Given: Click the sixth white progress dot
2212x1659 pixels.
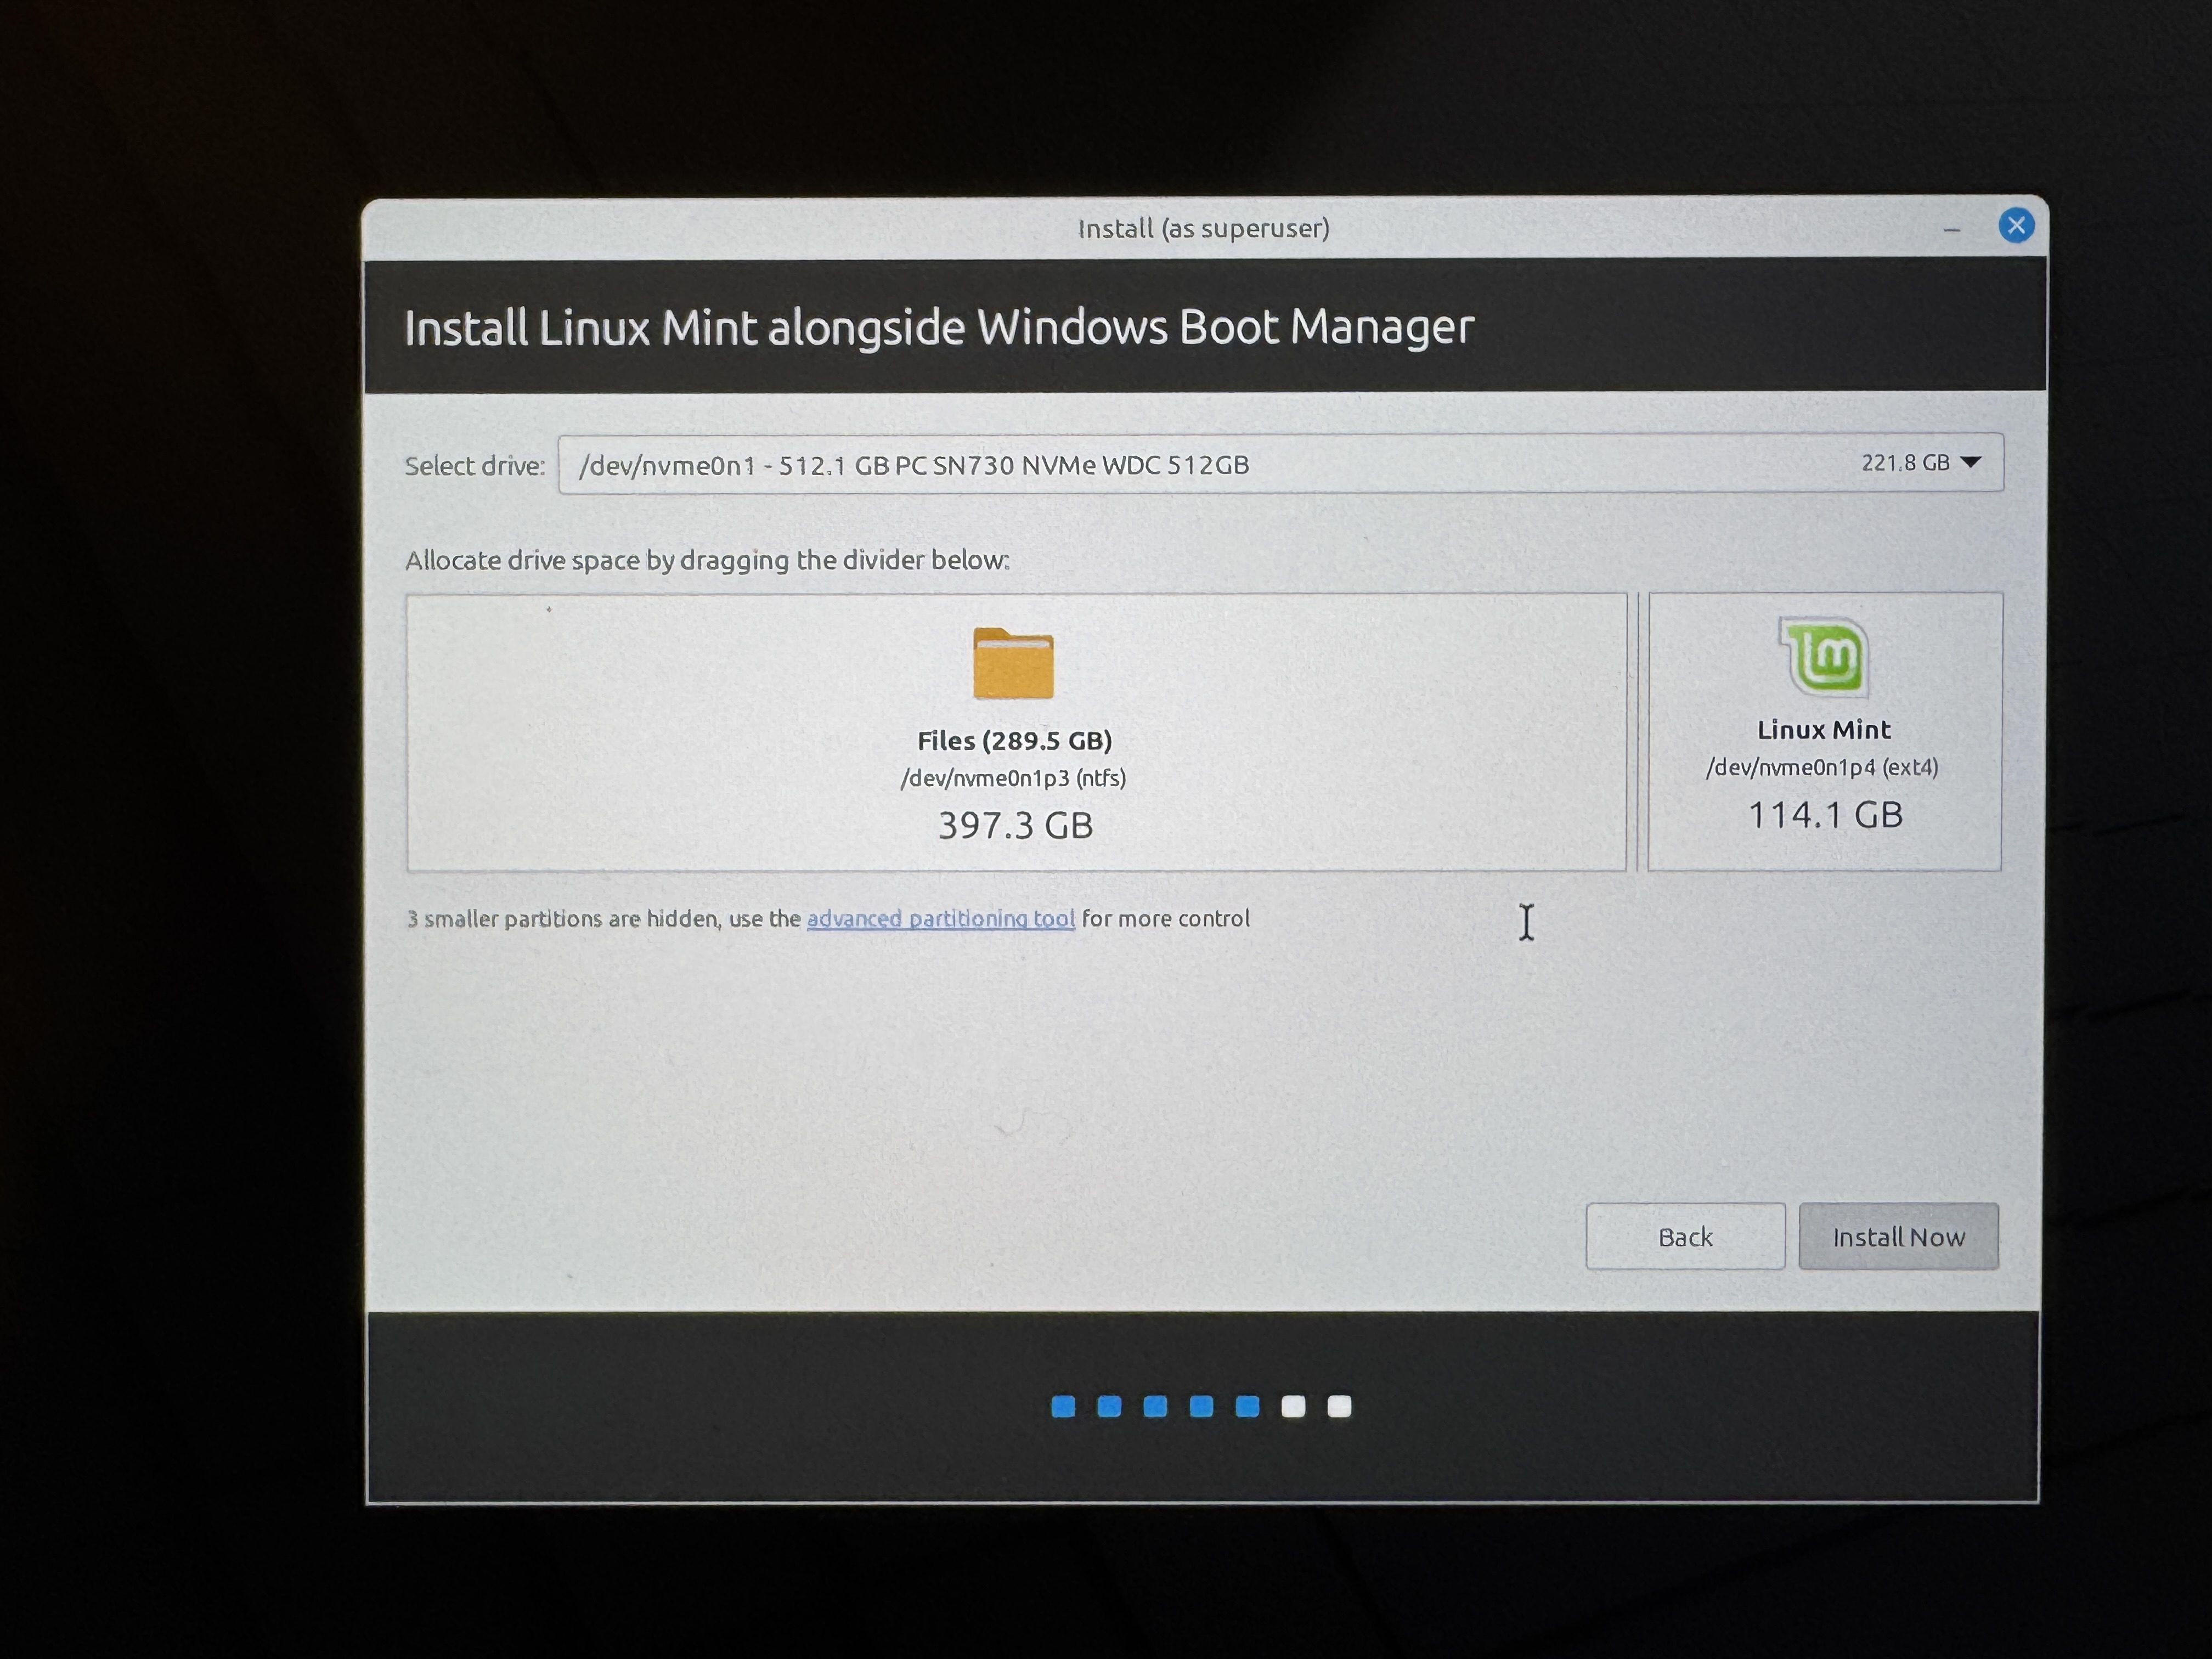Looking at the screenshot, I should pyautogui.click(x=1293, y=1407).
